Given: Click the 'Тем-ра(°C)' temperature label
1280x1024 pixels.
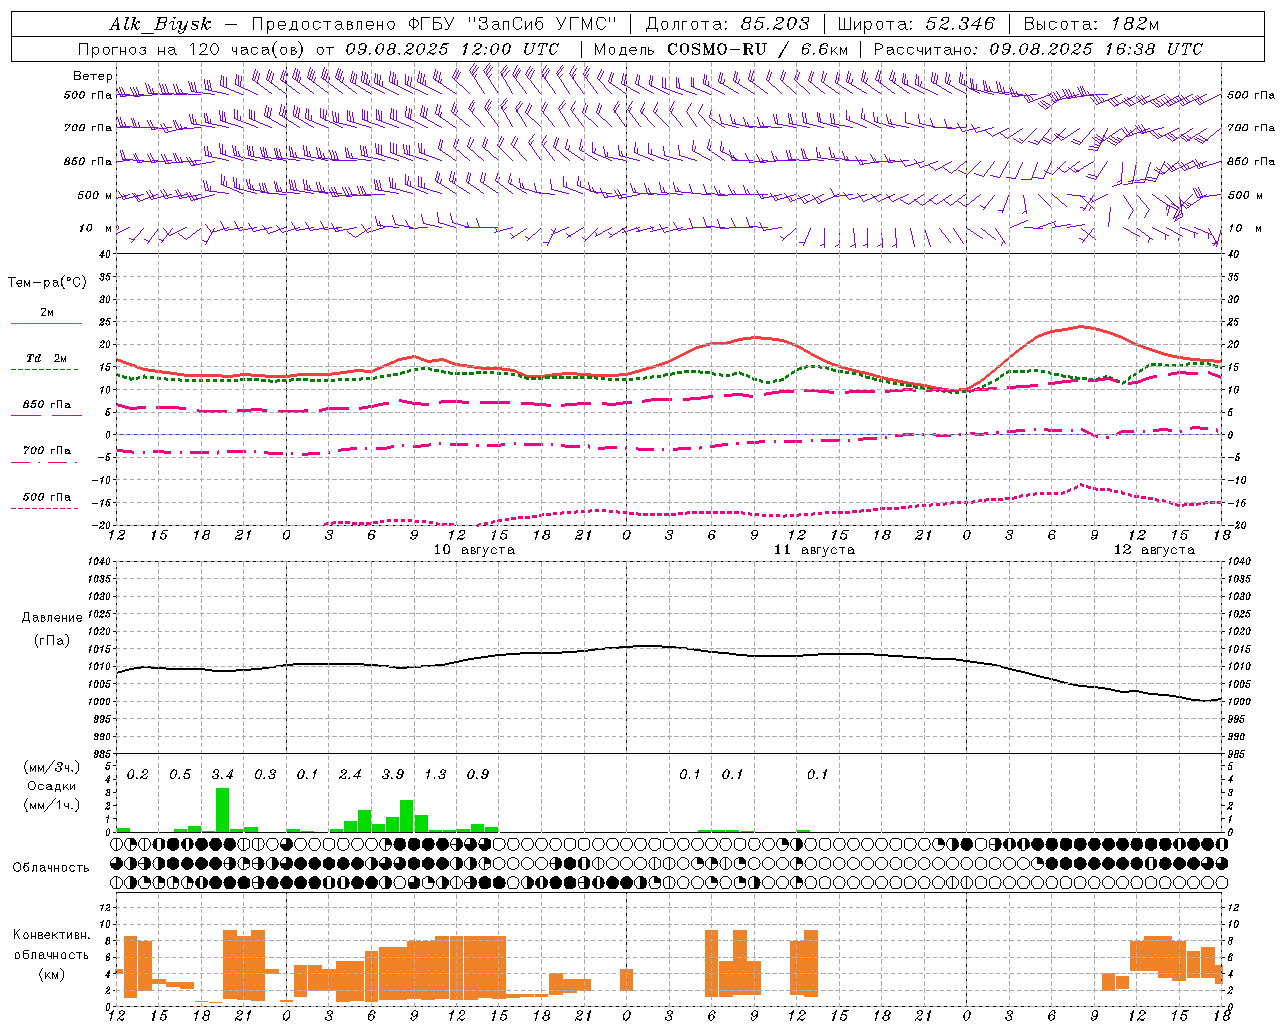Looking at the screenshot, I should 47,283.
